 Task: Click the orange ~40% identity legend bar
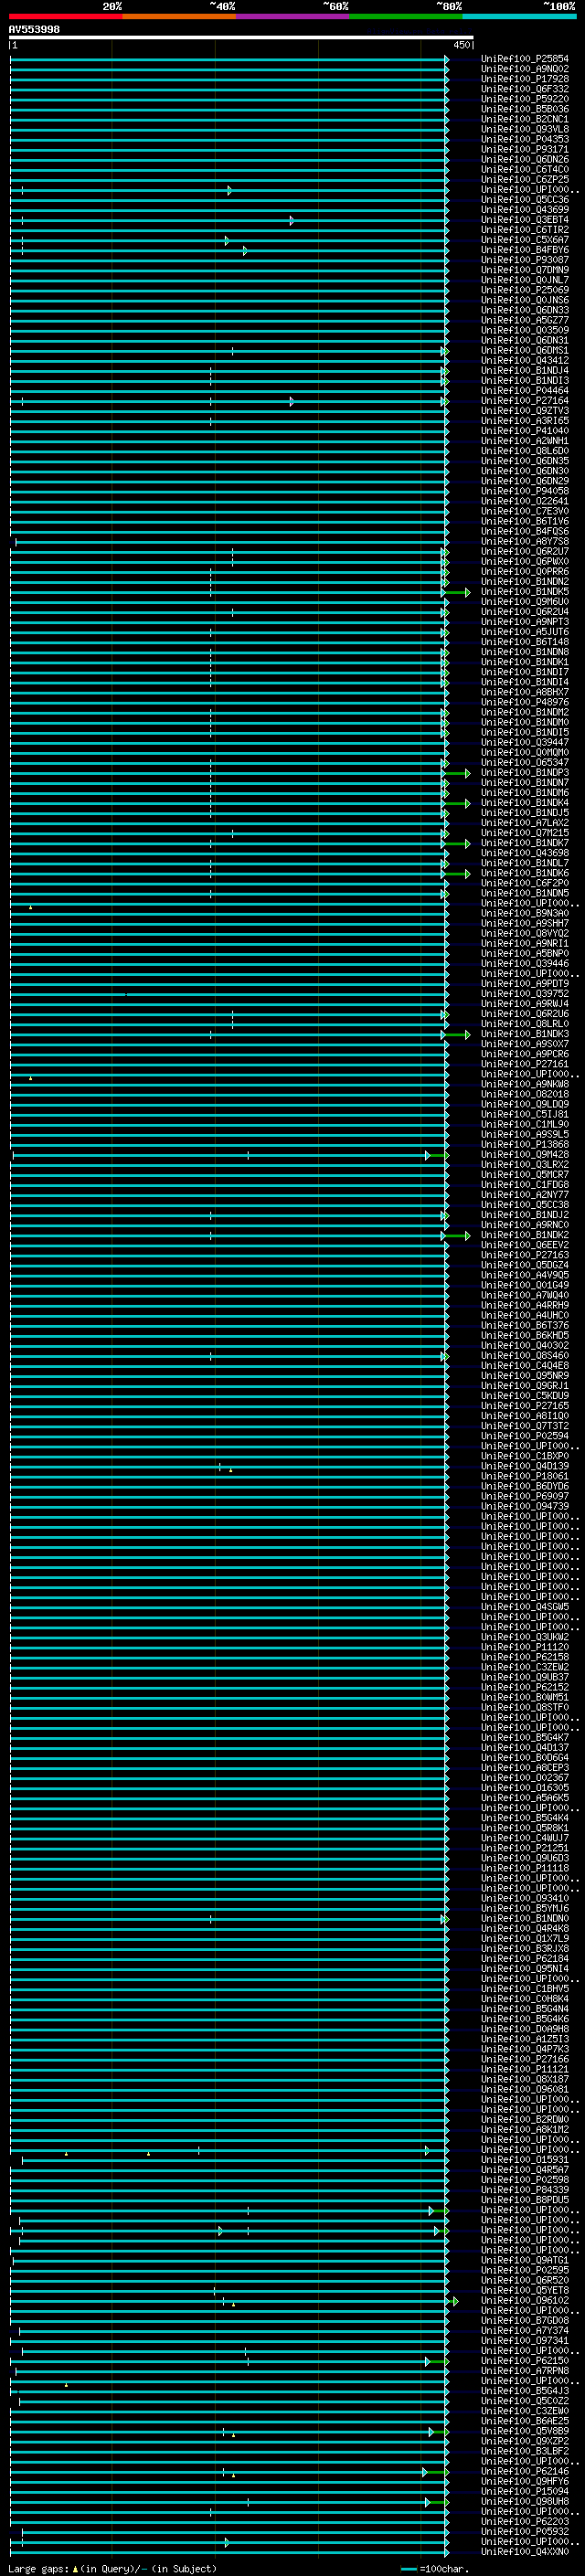[x=179, y=16]
